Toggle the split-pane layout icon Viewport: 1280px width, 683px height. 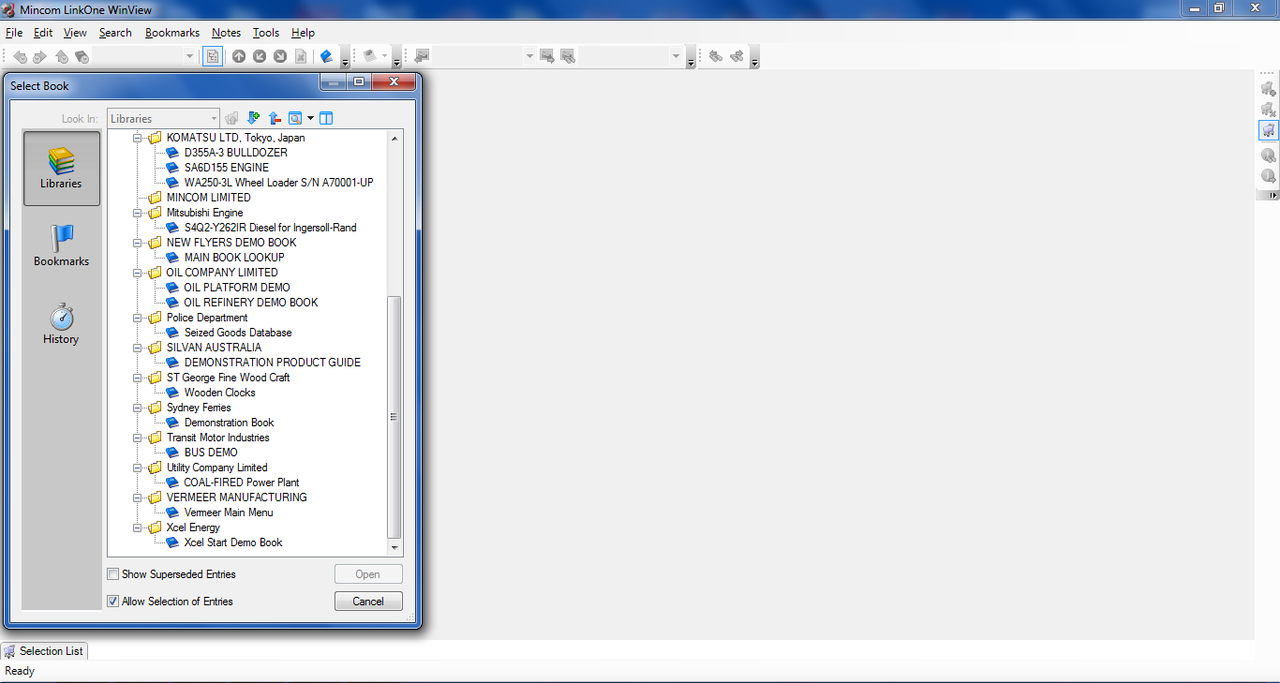pos(326,118)
